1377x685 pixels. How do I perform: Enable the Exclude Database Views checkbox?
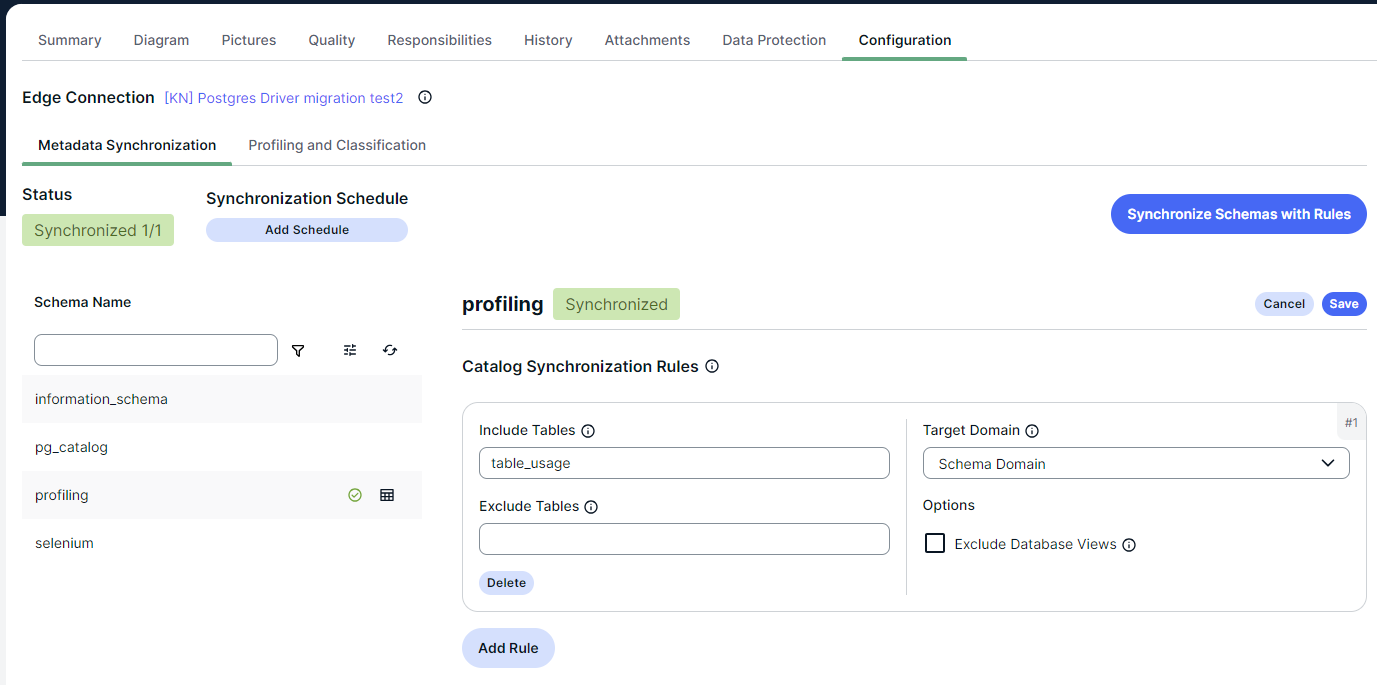click(x=935, y=543)
